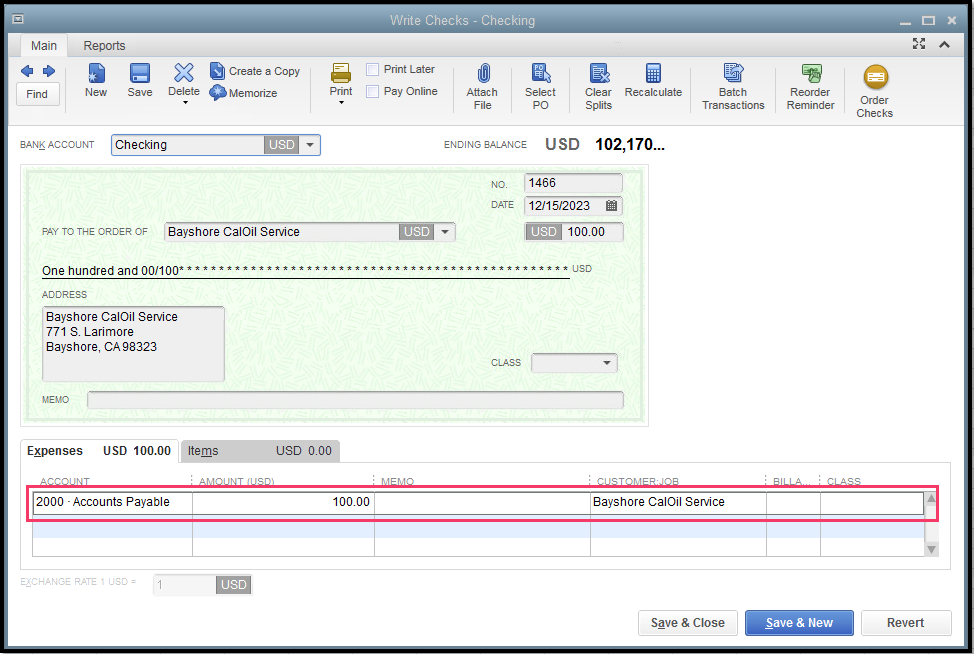Viewport: 974px width, 654px height.
Task: Click Save & Close button
Action: tap(688, 622)
